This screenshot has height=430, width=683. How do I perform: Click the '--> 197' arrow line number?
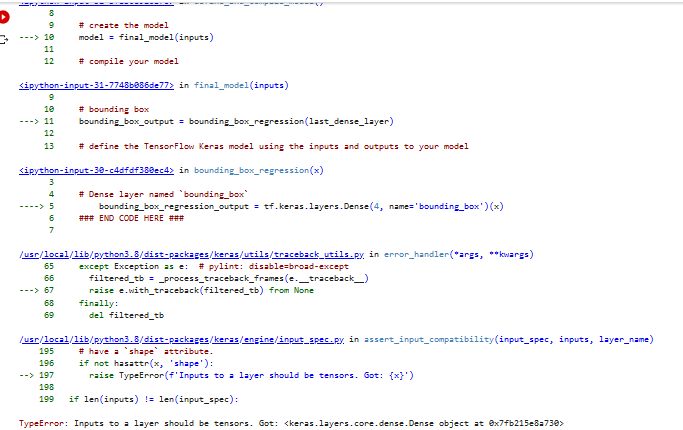pos(37,376)
